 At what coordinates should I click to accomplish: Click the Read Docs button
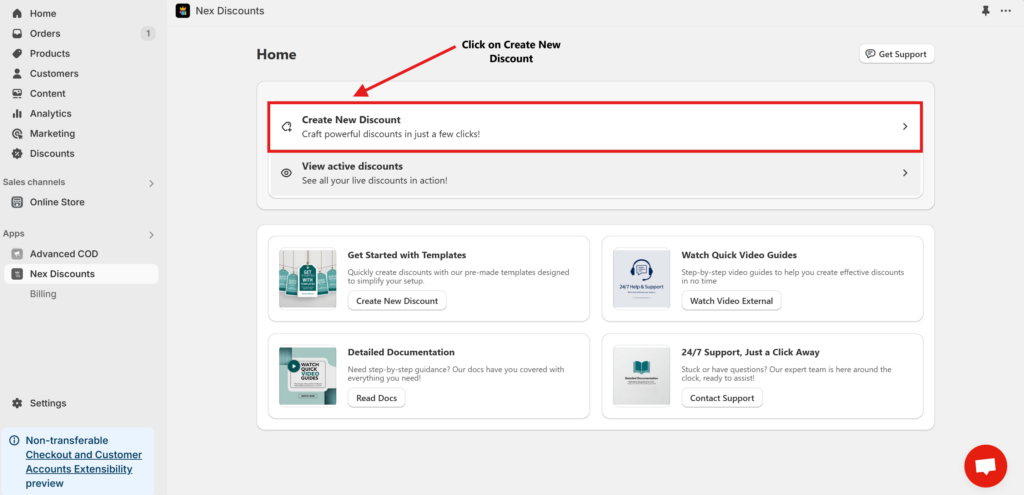click(x=376, y=398)
